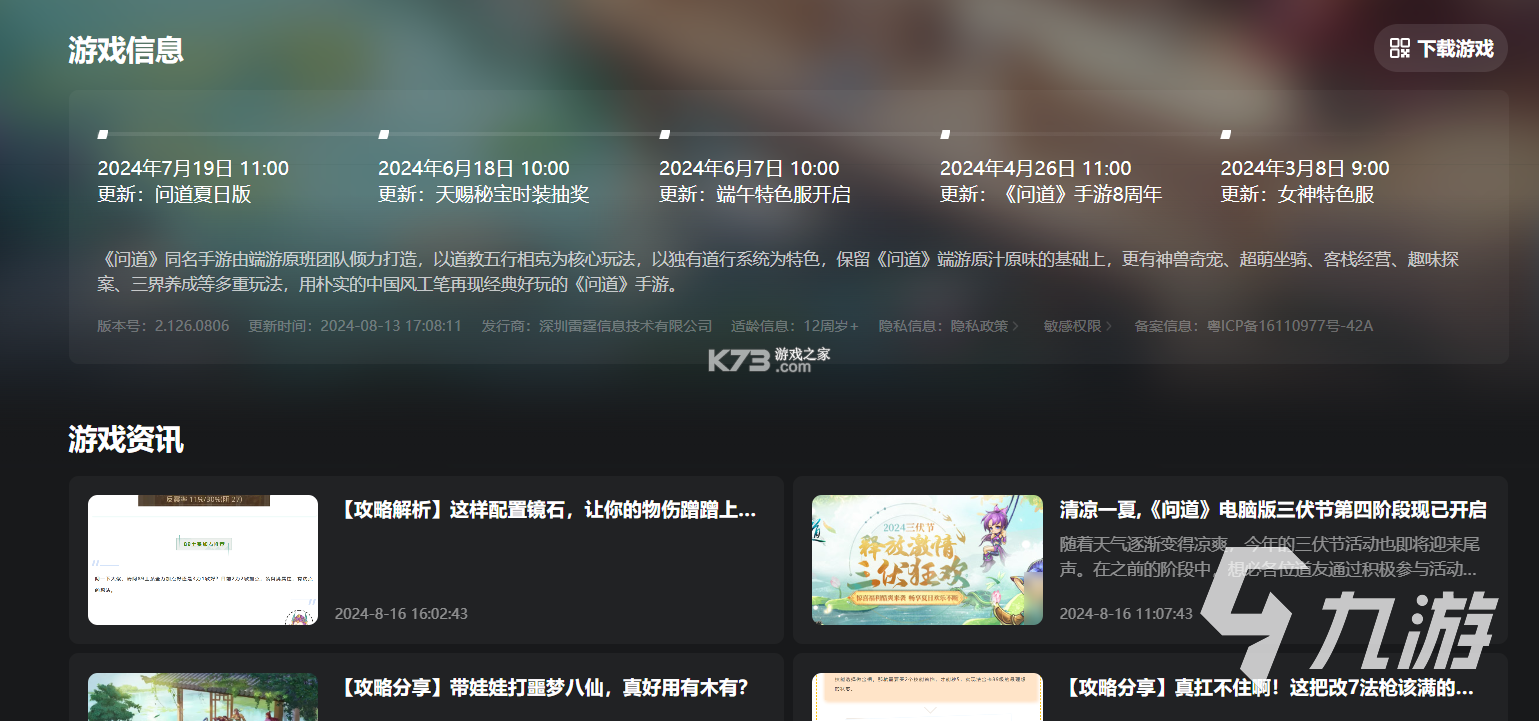Open the 三伏狂欢 article thumbnail
This screenshot has width=1539, height=721.
coord(927,560)
